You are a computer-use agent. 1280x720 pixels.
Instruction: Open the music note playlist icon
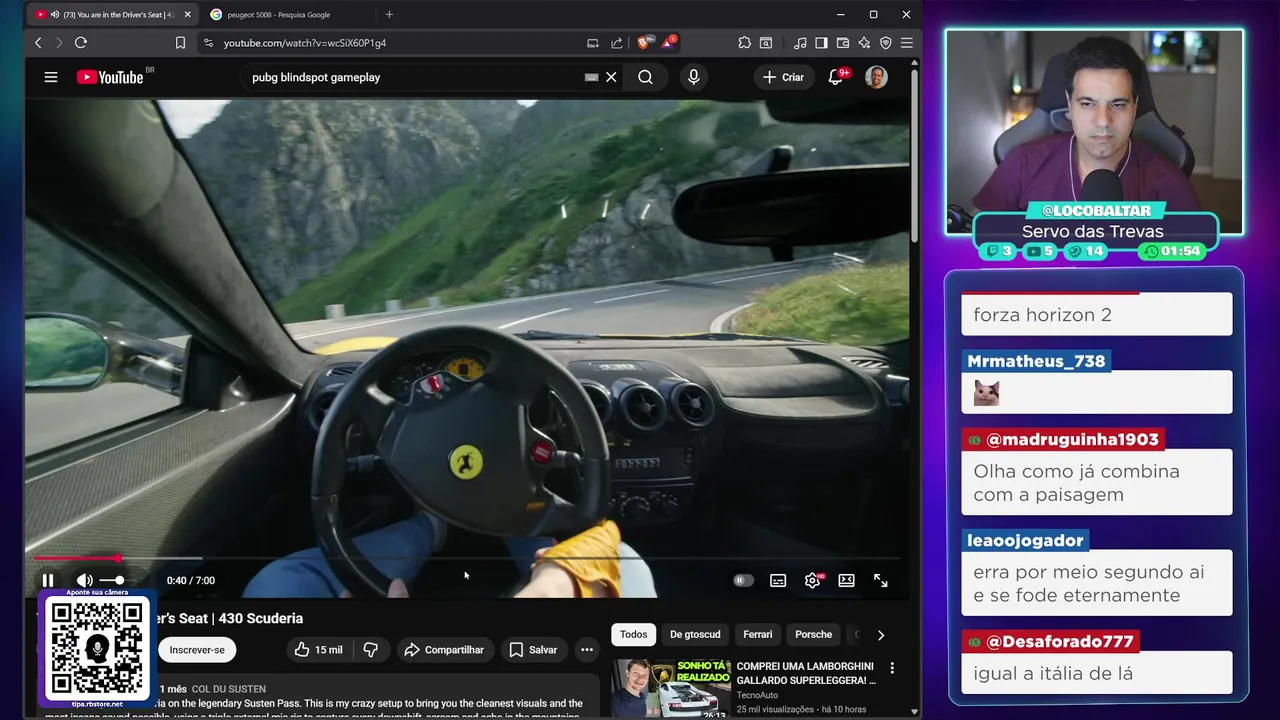800,43
